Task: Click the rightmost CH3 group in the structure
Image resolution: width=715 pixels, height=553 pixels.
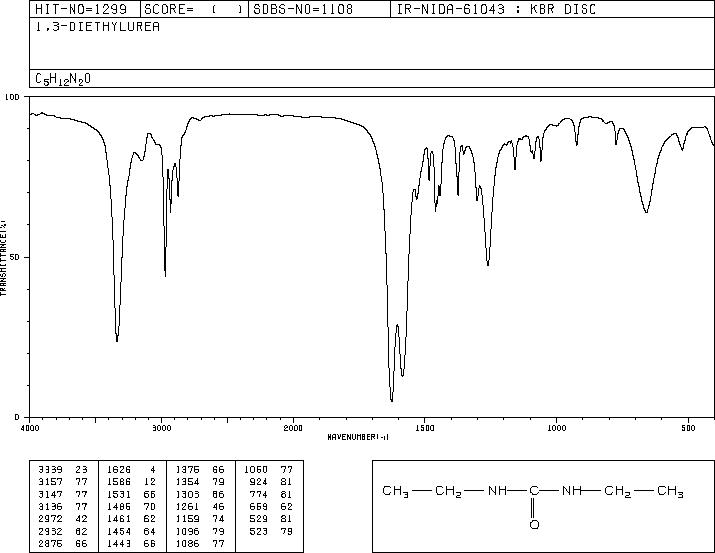Action: [670, 491]
